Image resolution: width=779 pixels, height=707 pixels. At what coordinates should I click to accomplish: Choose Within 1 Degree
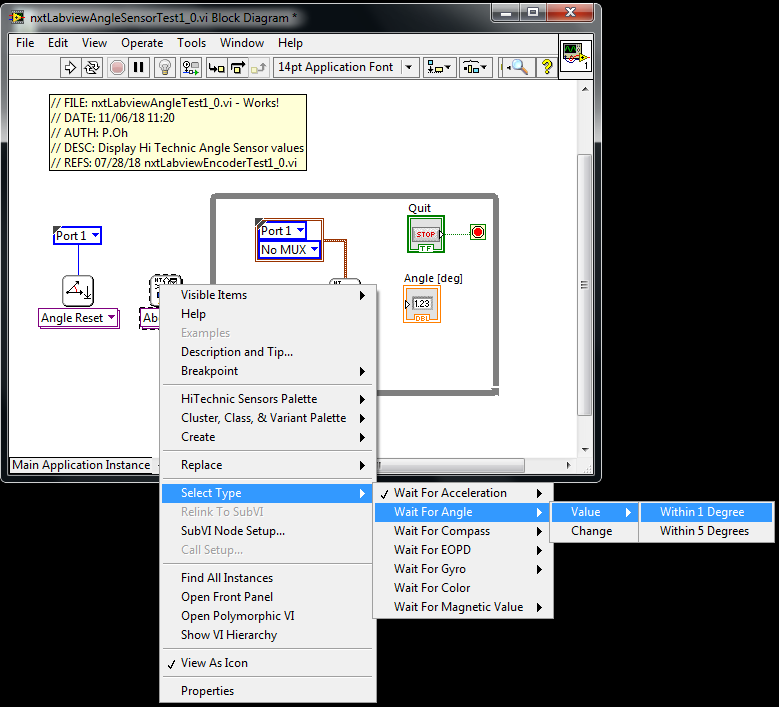[x=706, y=512]
